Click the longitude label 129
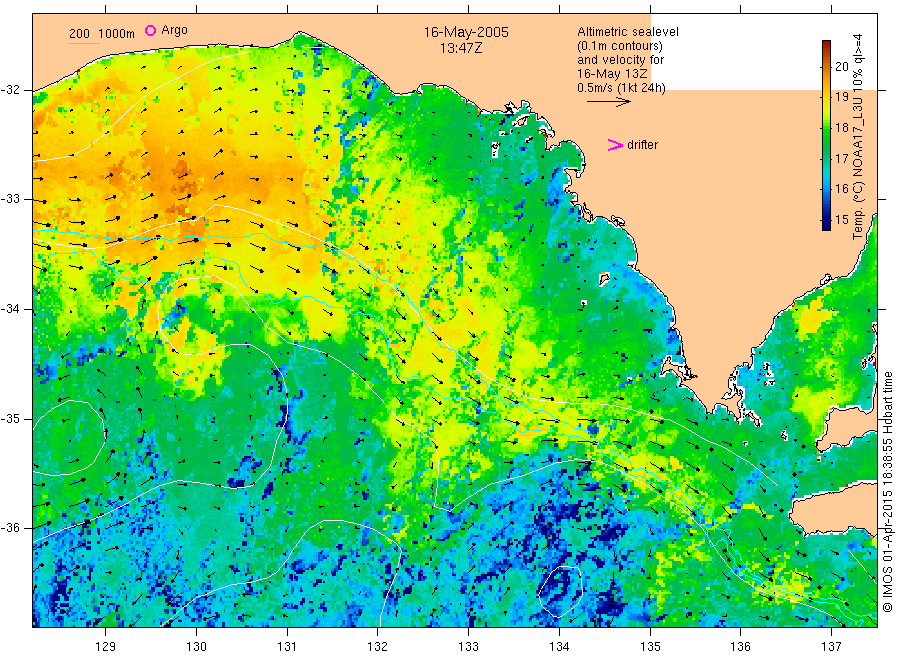Screen dimensions: 900x660 (106, 647)
